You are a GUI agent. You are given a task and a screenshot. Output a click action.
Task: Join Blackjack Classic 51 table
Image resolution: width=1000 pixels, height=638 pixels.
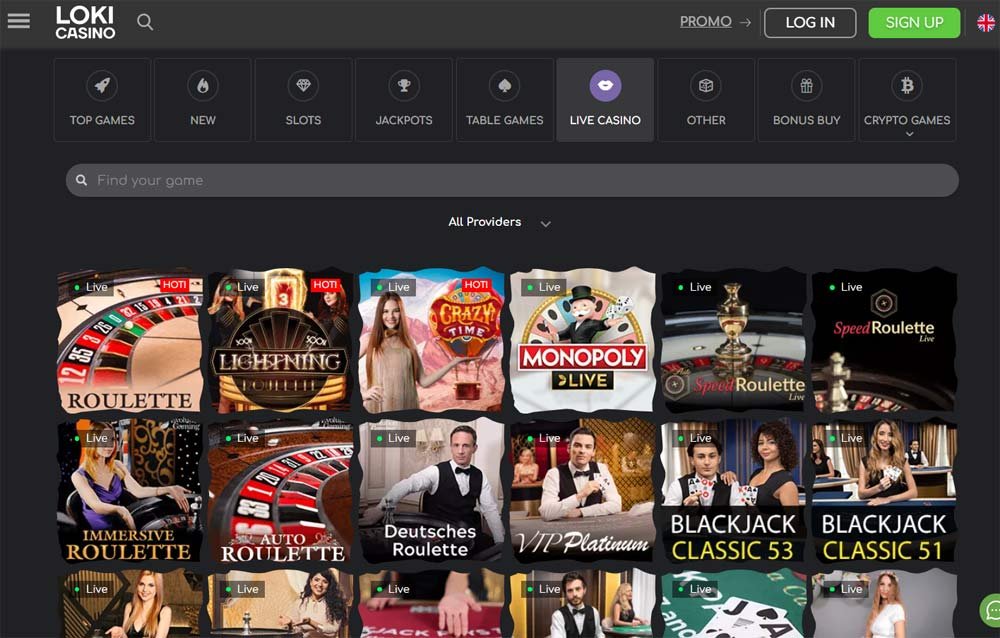885,491
